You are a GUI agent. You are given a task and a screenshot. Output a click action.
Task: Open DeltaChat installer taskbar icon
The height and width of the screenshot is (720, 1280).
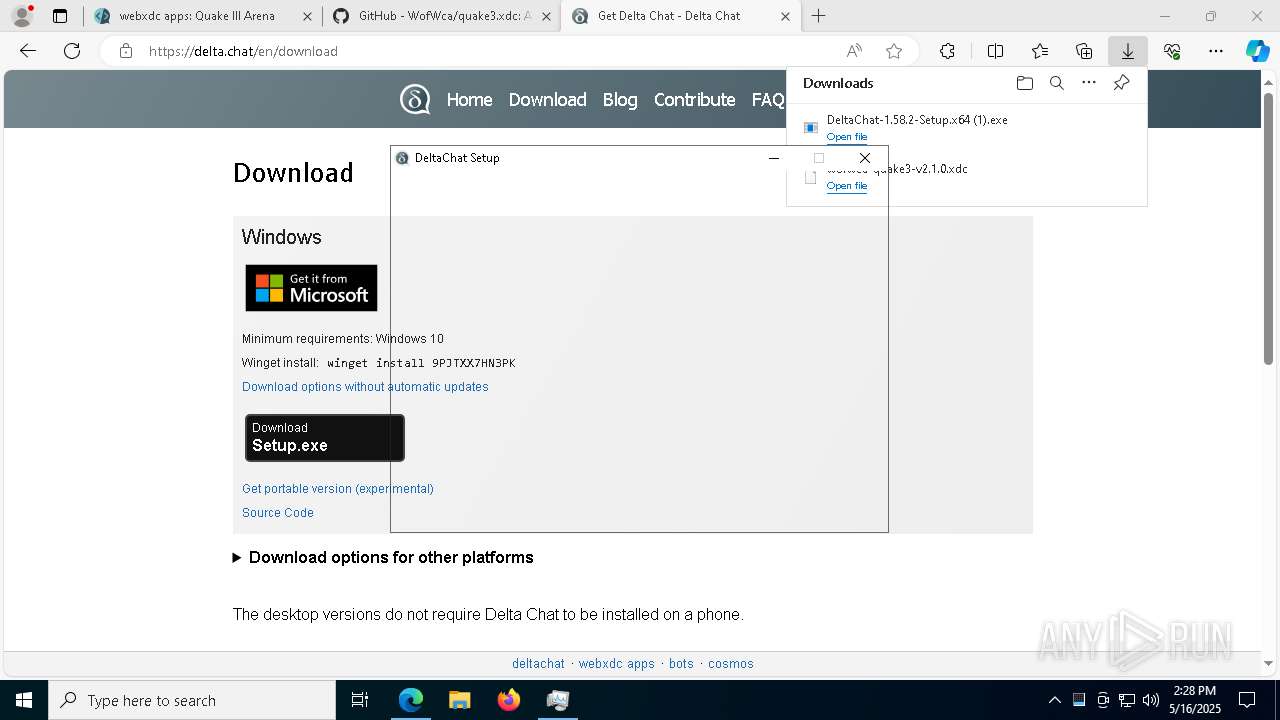557,700
